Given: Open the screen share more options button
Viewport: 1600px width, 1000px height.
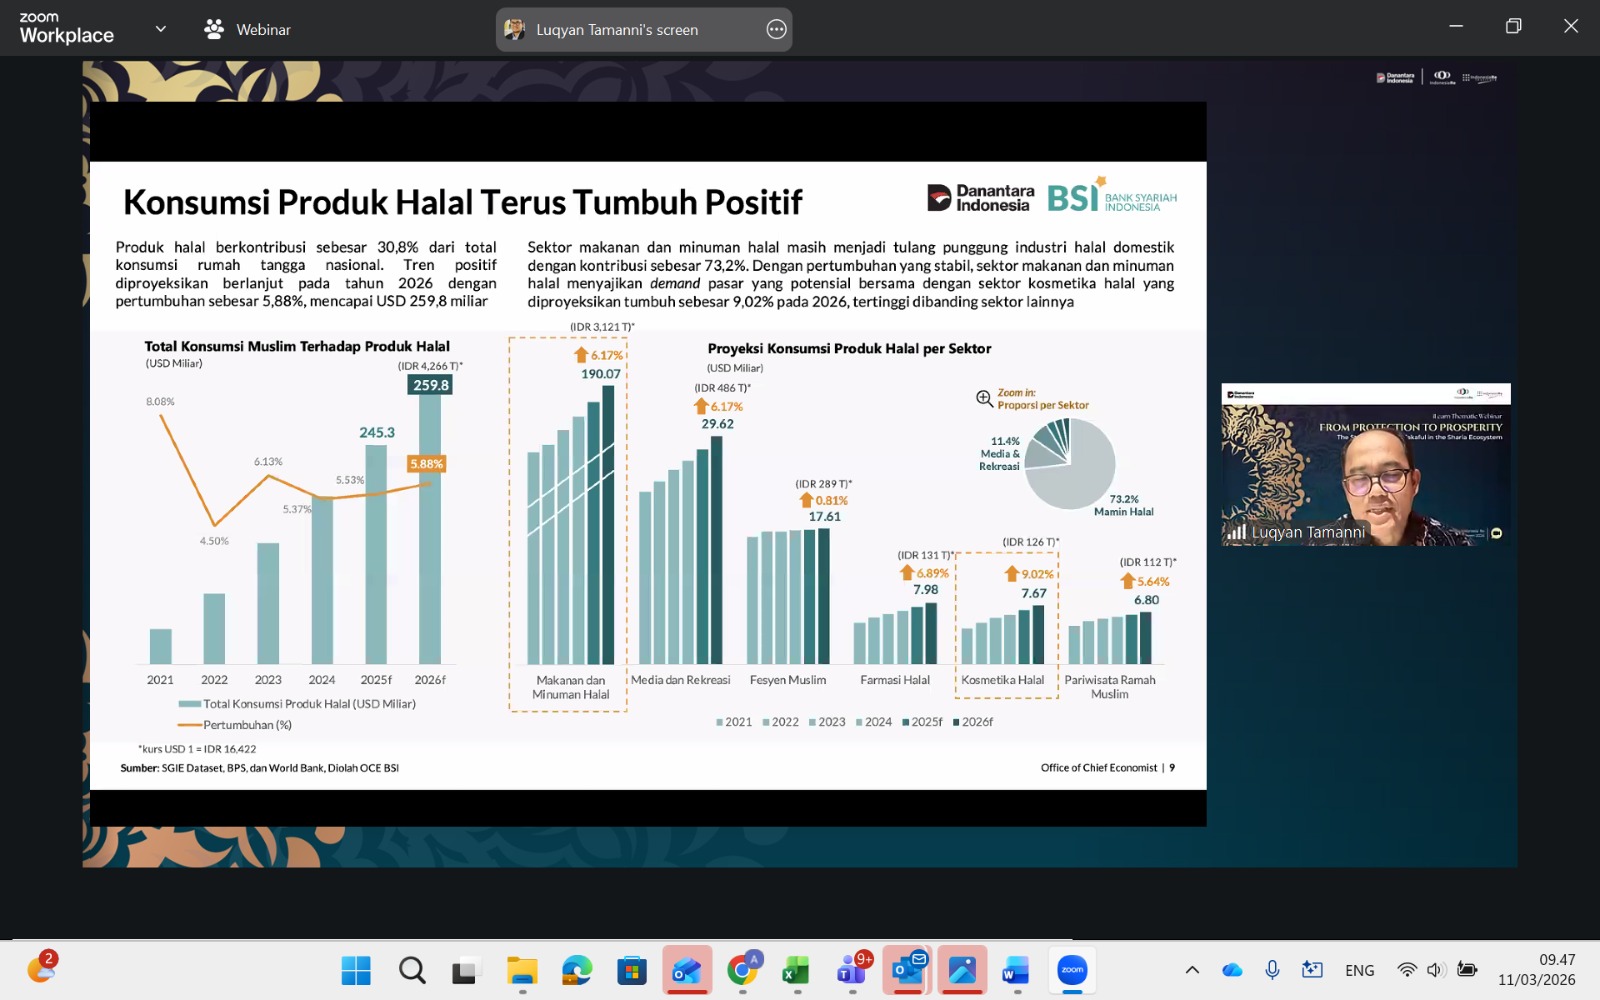Looking at the screenshot, I should 776,30.
